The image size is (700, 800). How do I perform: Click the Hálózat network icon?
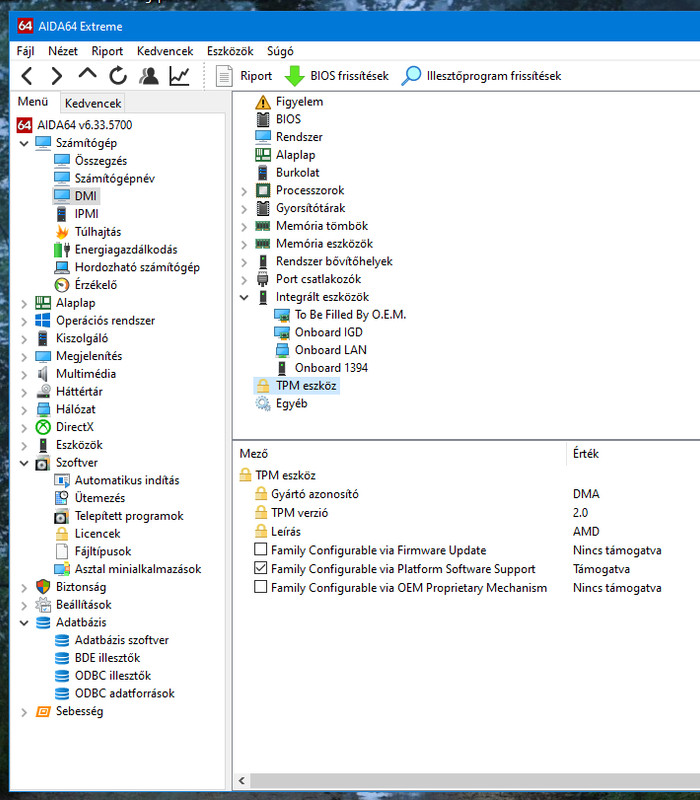[x=43, y=409]
